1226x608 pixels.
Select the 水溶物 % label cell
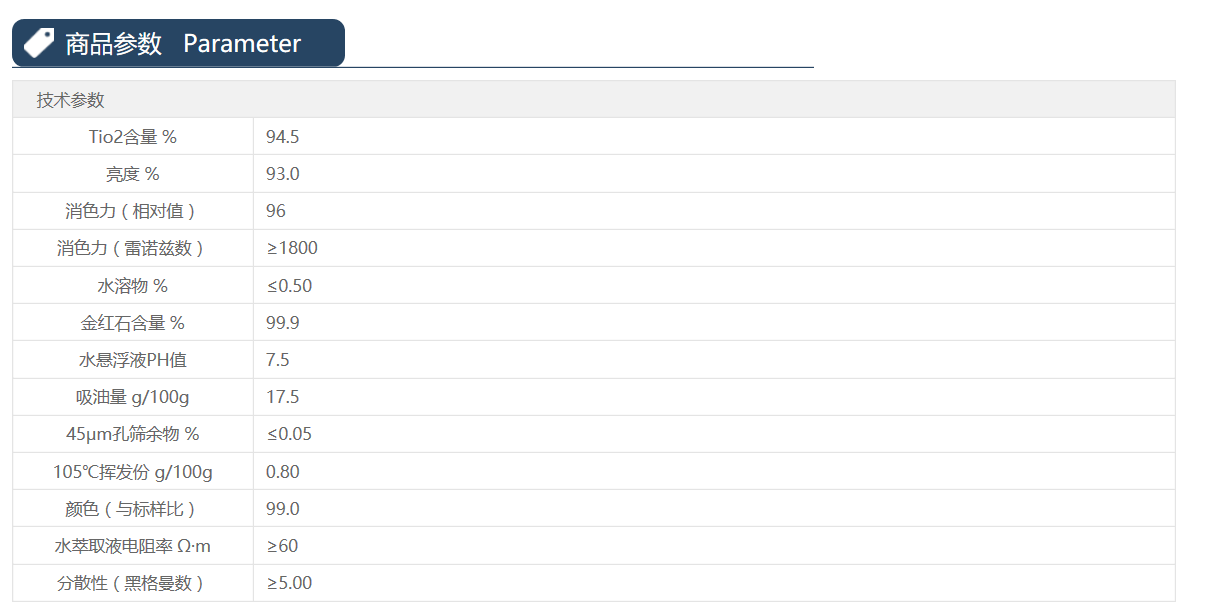pos(133,286)
